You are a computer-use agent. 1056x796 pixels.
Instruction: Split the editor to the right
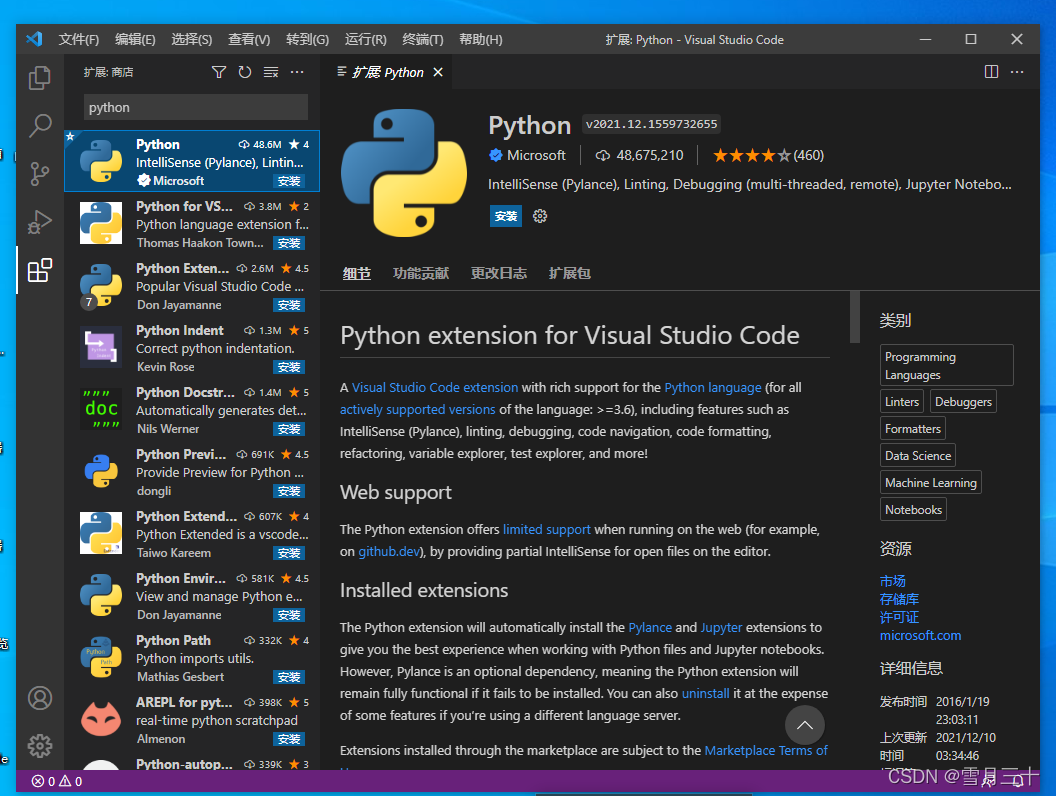click(x=991, y=71)
